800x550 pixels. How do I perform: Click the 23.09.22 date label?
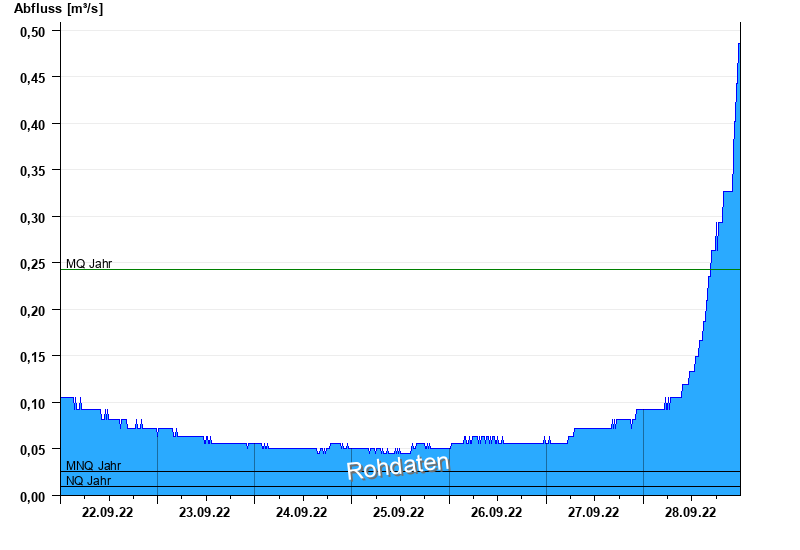pyautogui.click(x=205, y=512)
